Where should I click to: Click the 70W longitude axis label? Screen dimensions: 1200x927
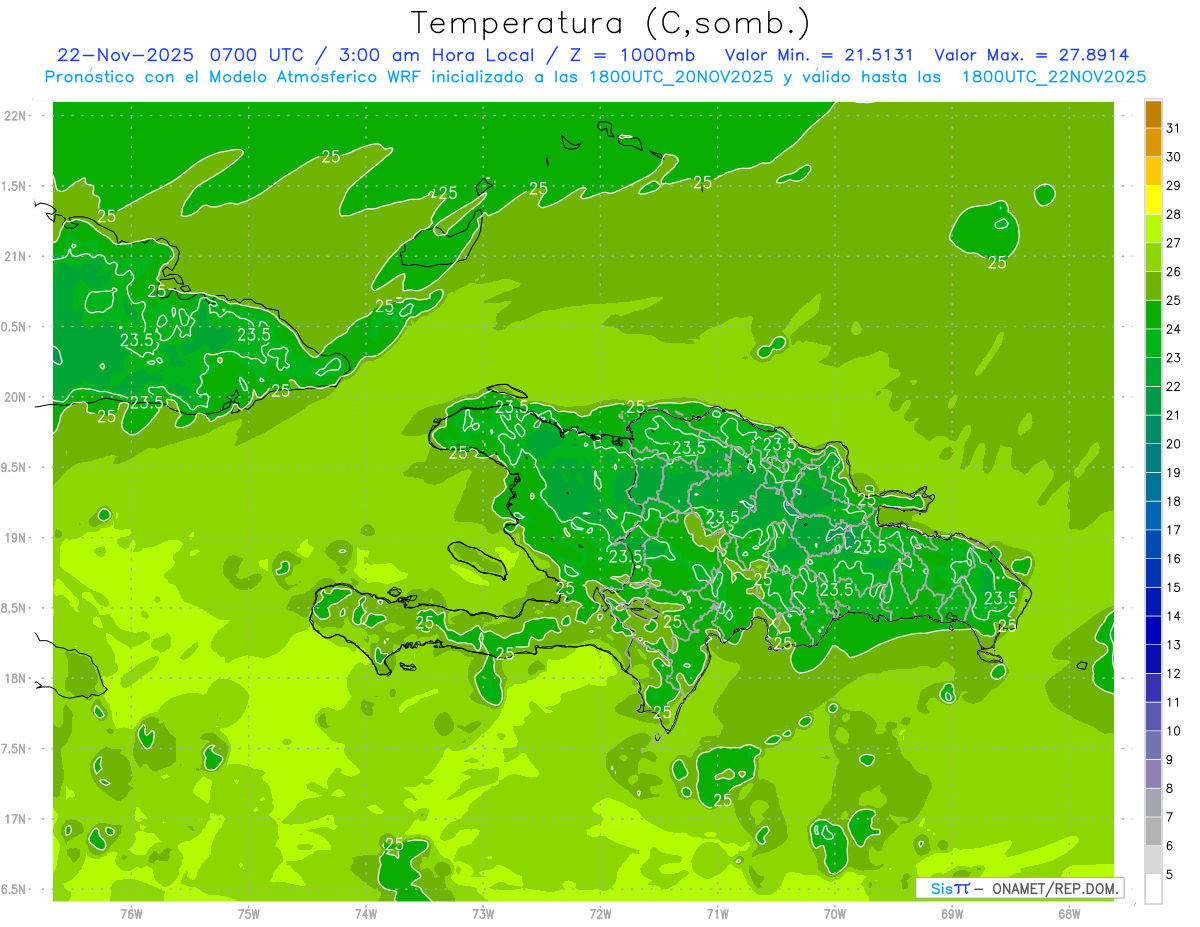click(835, 914)
